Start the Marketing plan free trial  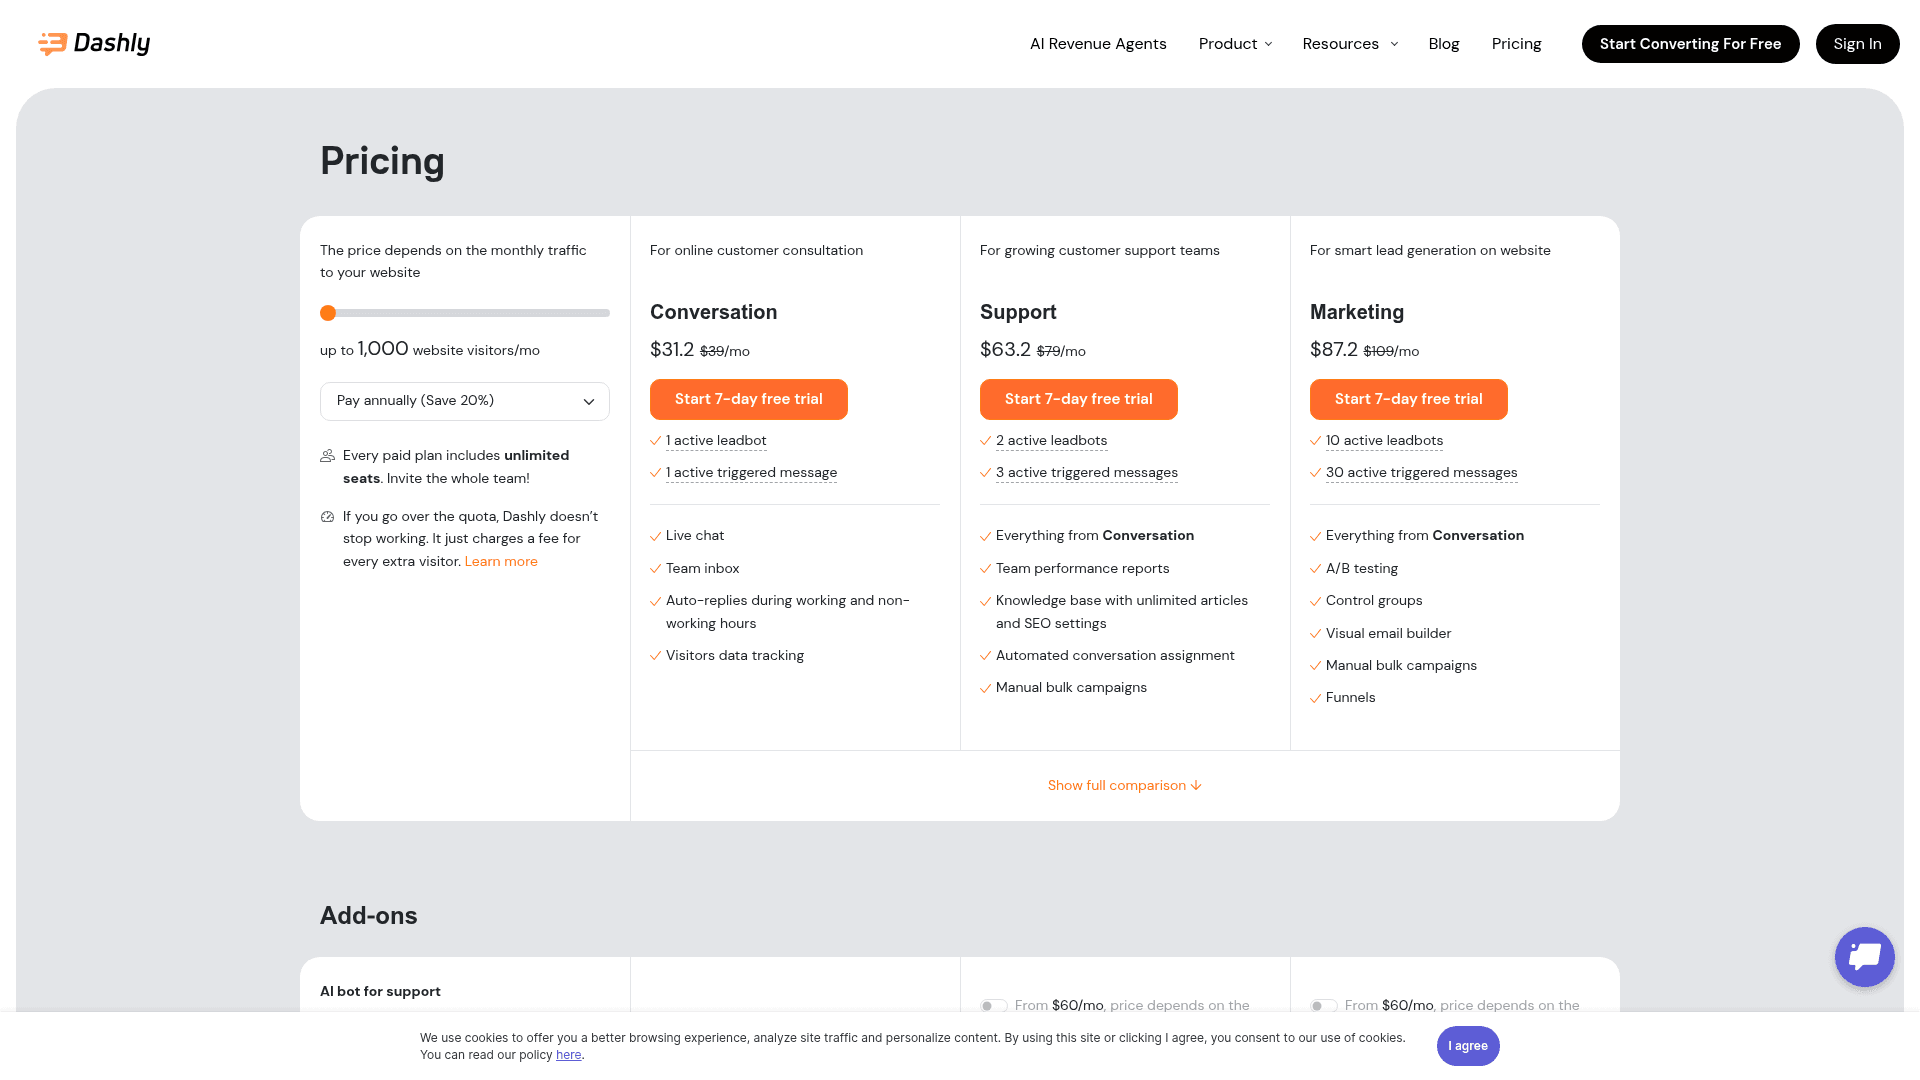tap(1409, 399)
